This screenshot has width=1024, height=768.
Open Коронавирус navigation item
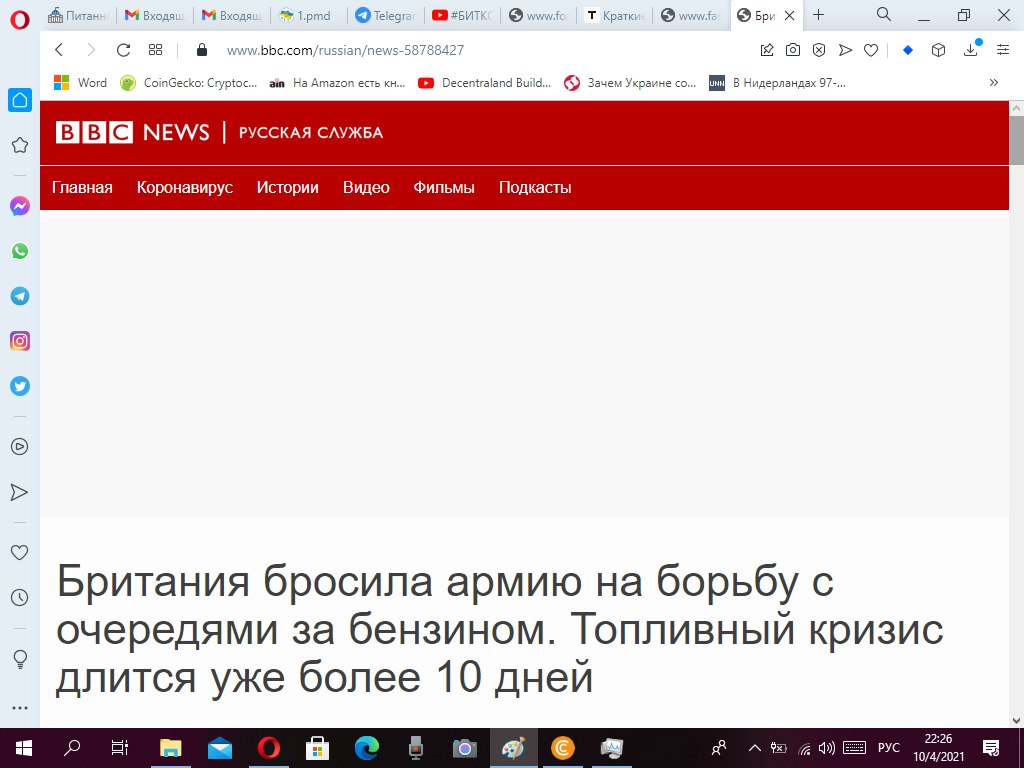(x=185, y=187)
